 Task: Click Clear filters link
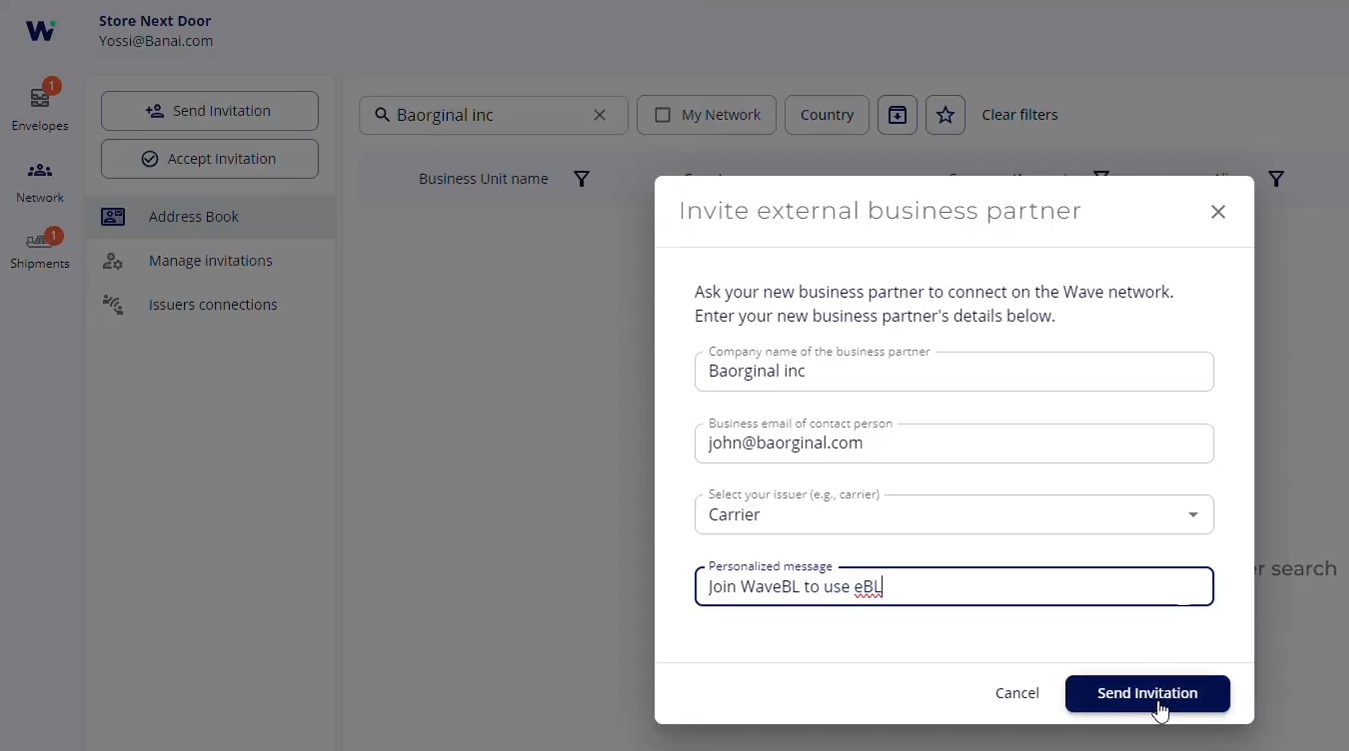click(1019, 115)
